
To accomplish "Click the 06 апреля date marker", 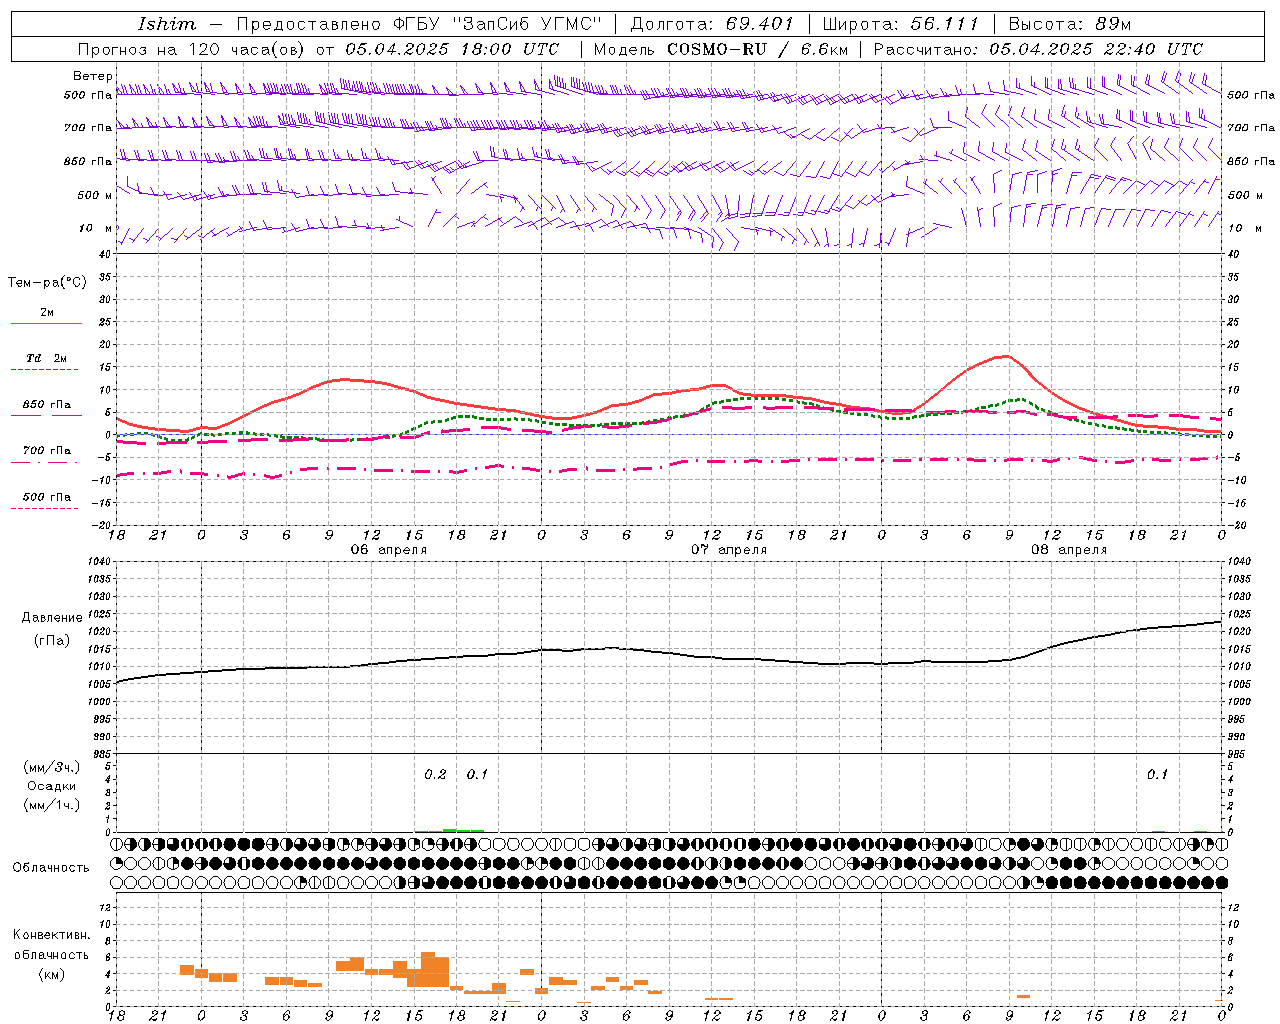I will click(388, 550).
